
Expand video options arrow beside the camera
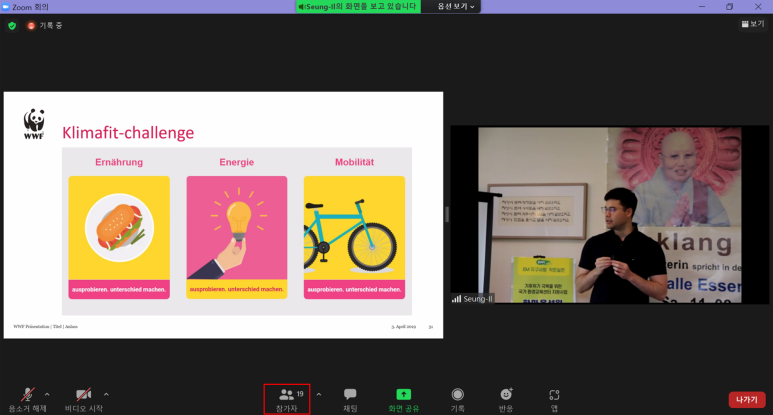tap(106, 394)
